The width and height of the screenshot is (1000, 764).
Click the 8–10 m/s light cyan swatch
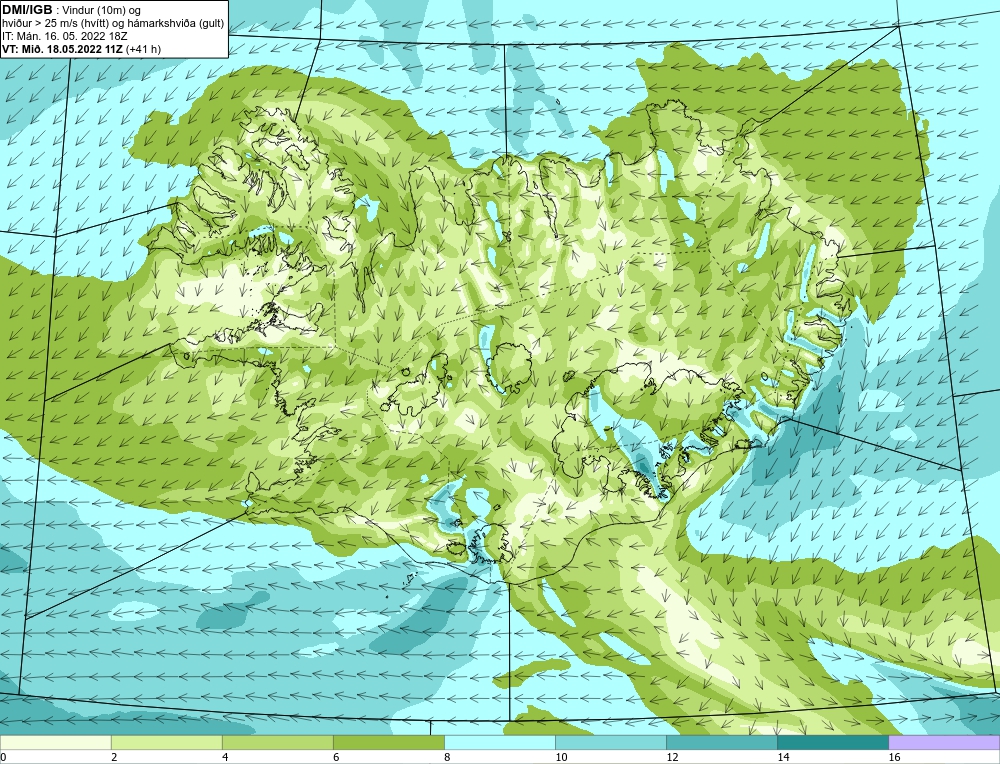pyautogui.click(x=499, y=742)
